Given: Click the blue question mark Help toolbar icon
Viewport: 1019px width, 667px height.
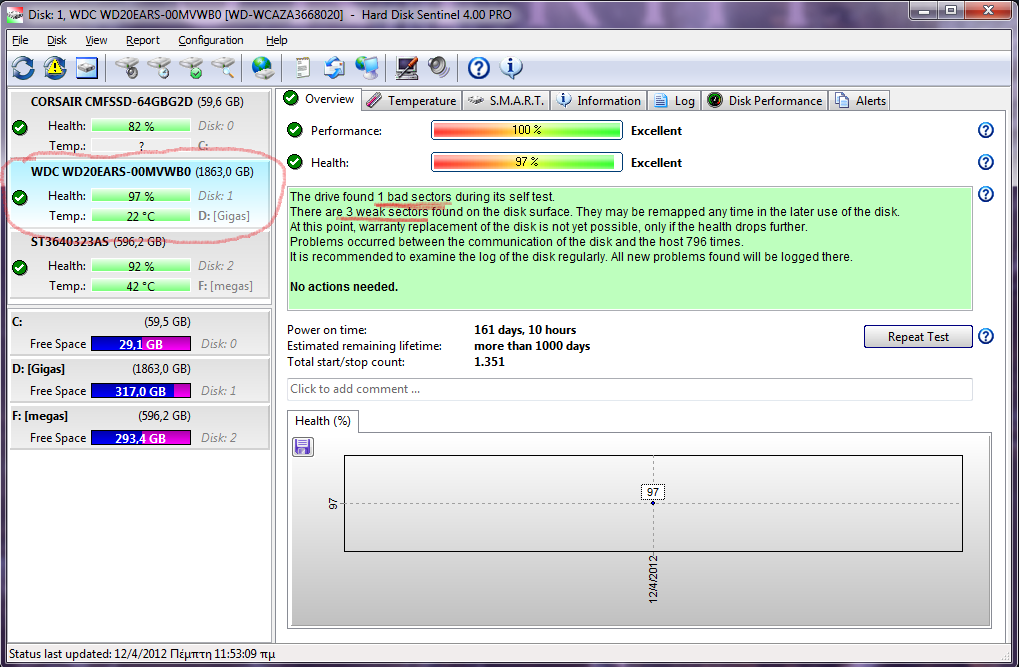Looking at the screenshot, I should click(x=479, y=68).
